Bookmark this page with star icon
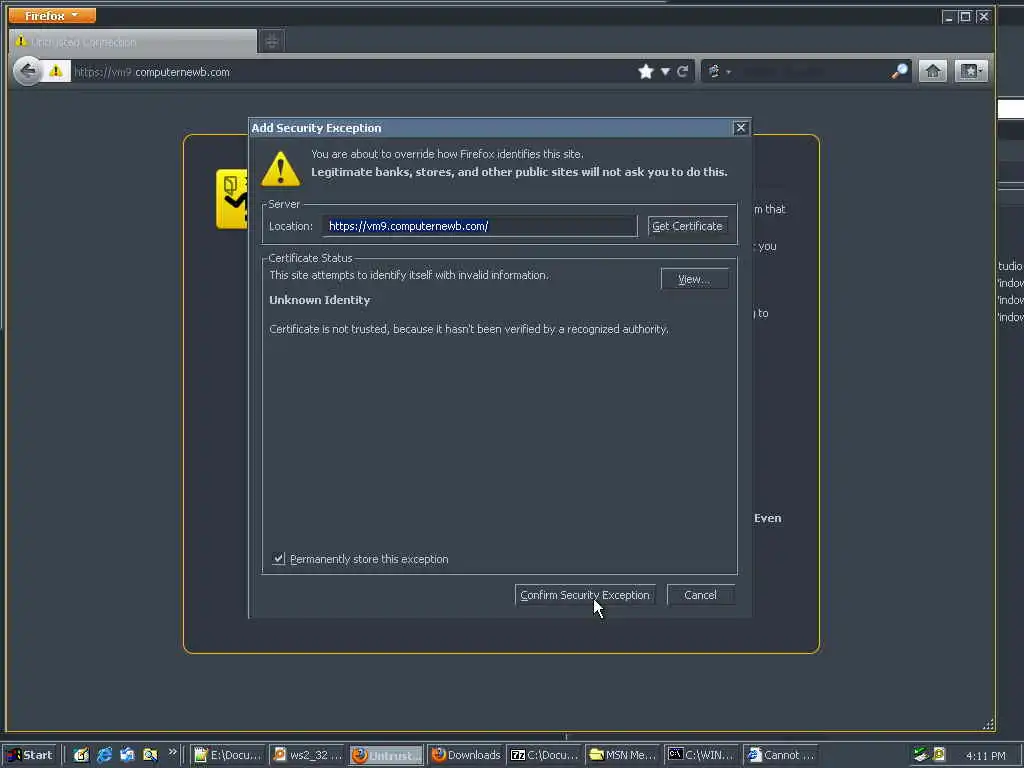The width and height of the screenshot is (1024, 768). [646, 72]
